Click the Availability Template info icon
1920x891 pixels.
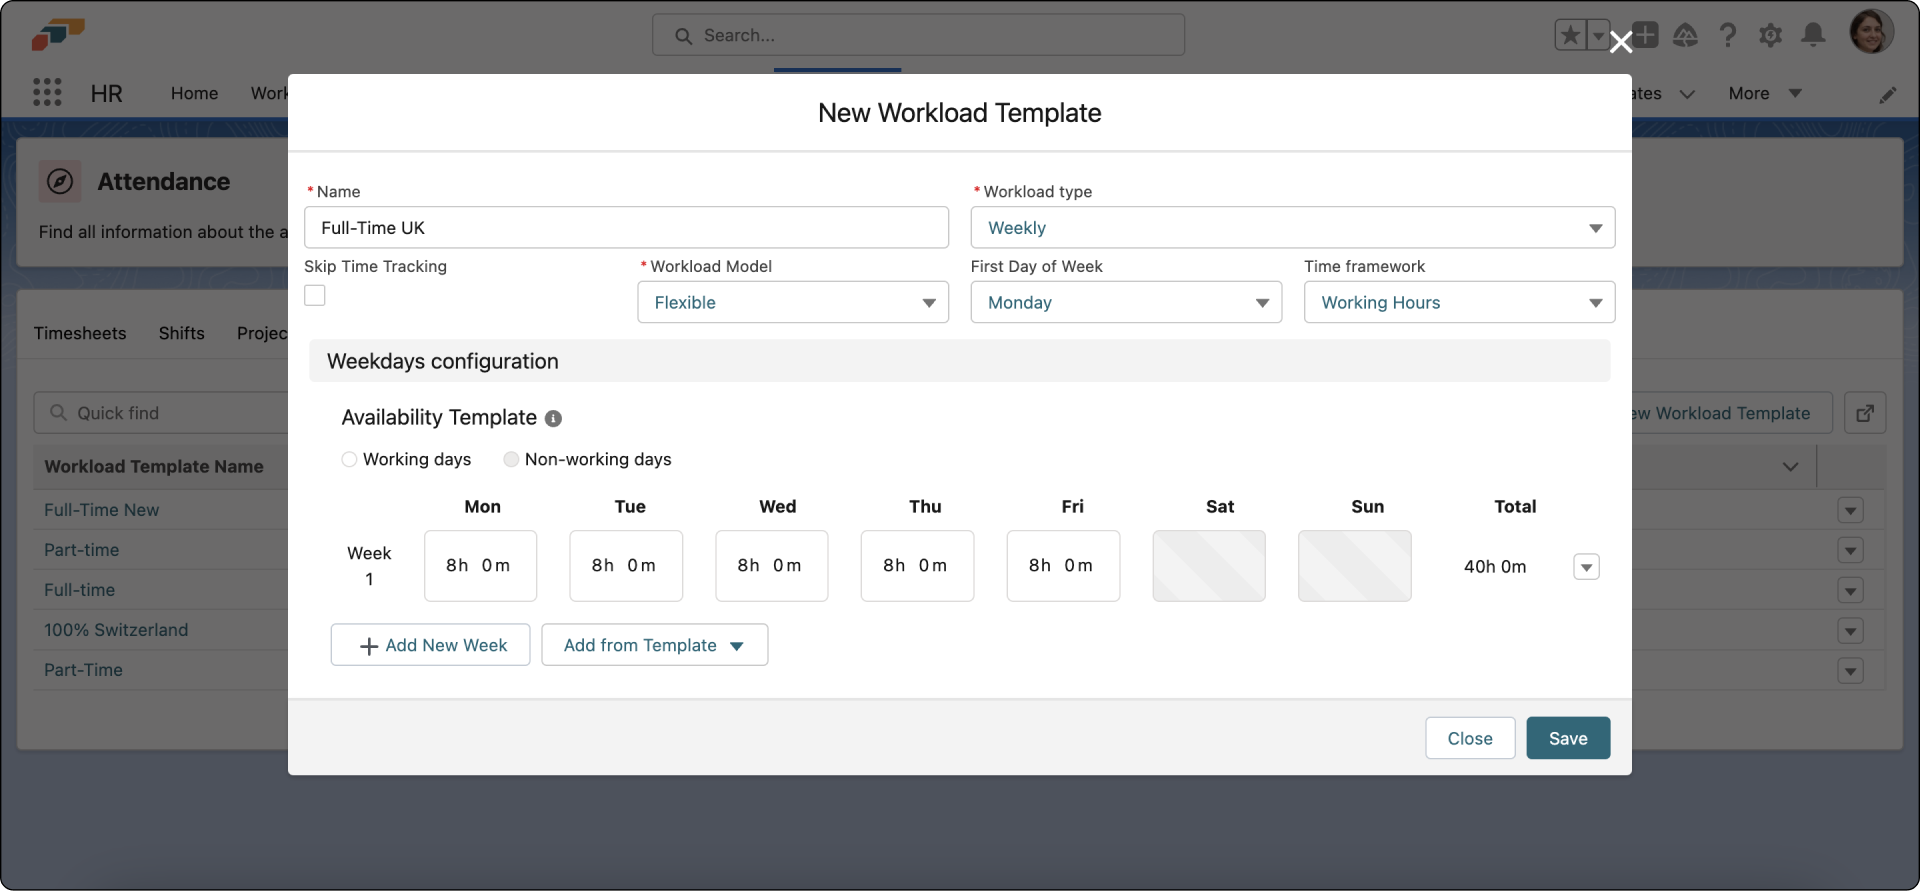pos(553,418)
